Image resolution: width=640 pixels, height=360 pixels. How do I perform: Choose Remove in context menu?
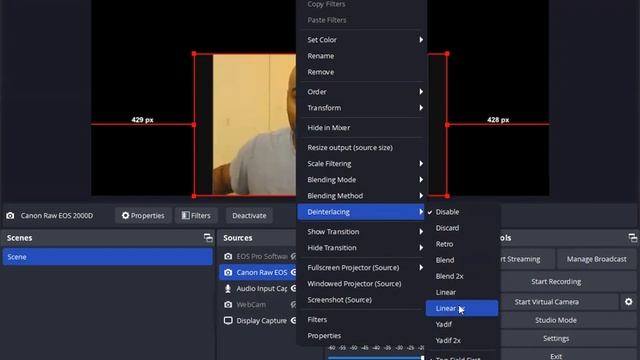pos(361,72)
